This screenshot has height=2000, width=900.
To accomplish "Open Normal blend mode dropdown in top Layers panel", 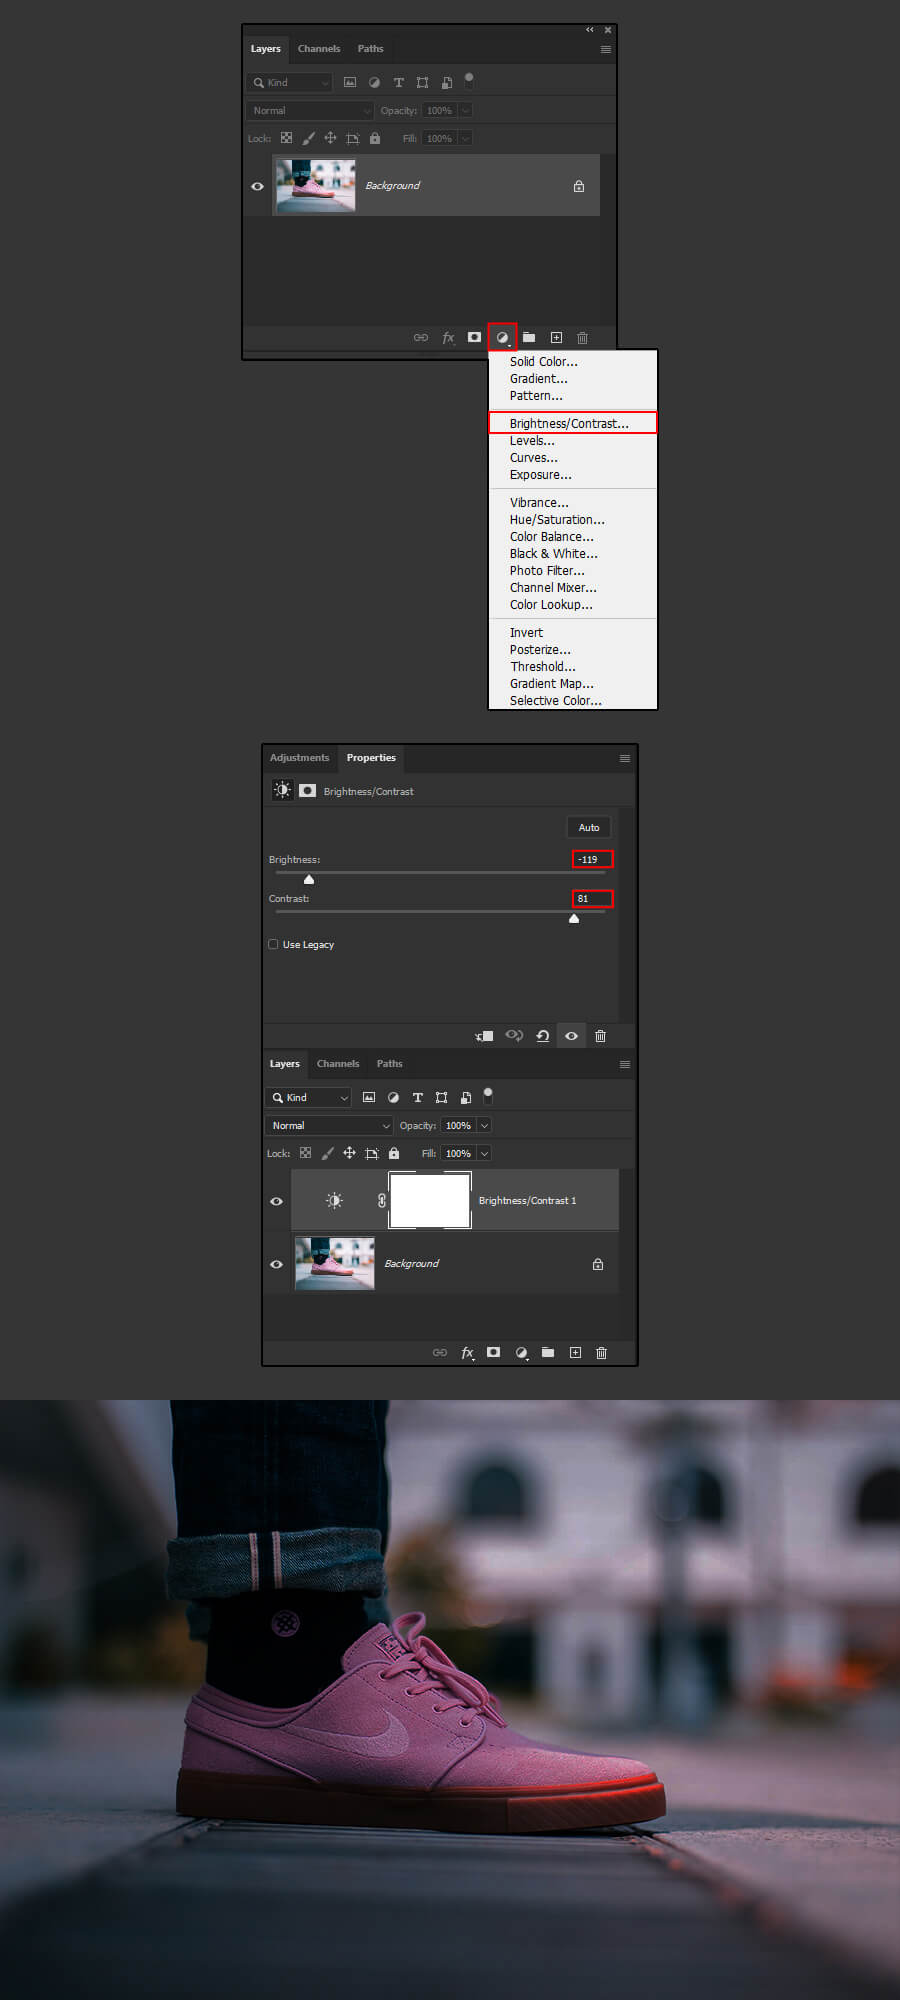I will (310, 111).
